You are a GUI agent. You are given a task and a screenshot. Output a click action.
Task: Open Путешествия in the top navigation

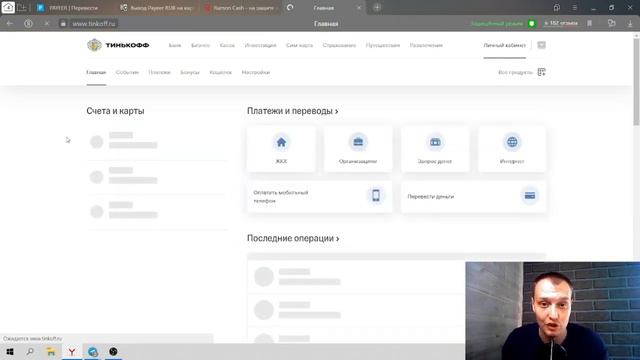[383, 45]
